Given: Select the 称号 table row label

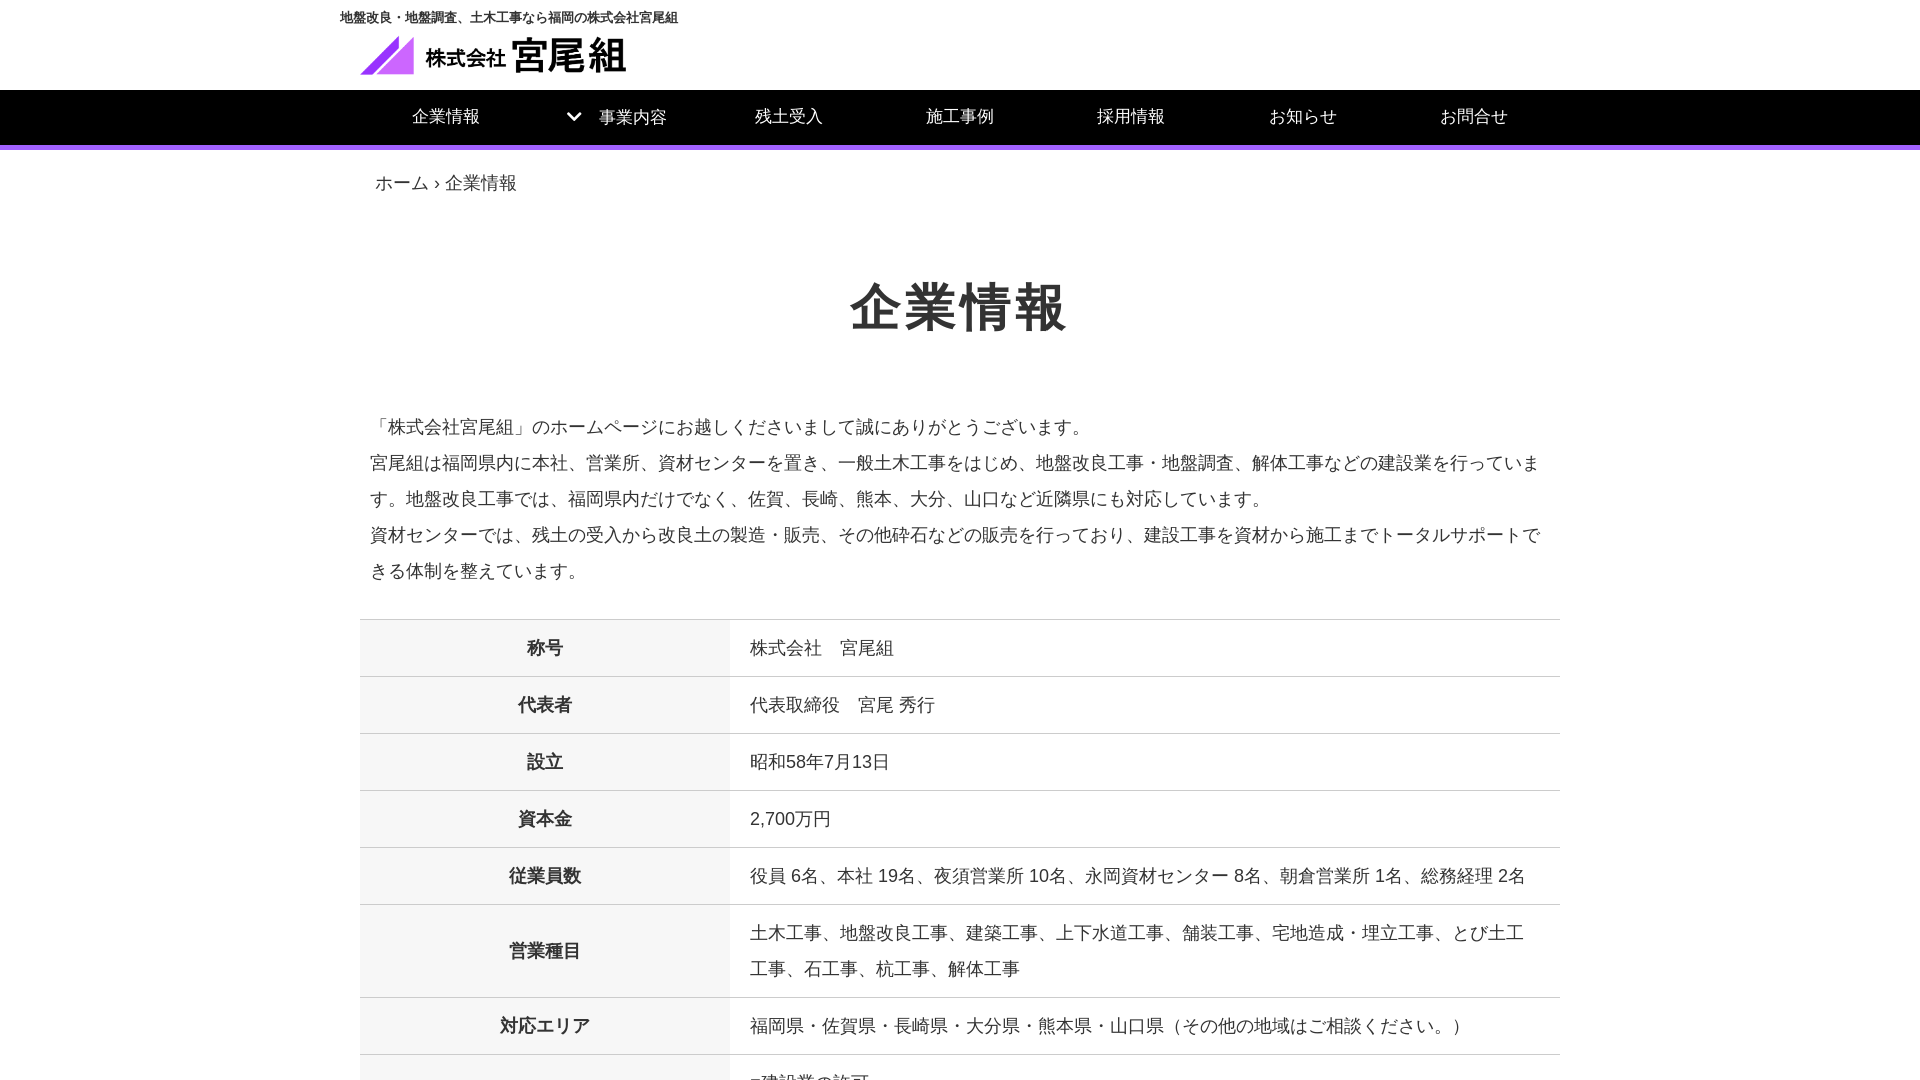Looking at the screenshot, I should [x=544, y=648].
